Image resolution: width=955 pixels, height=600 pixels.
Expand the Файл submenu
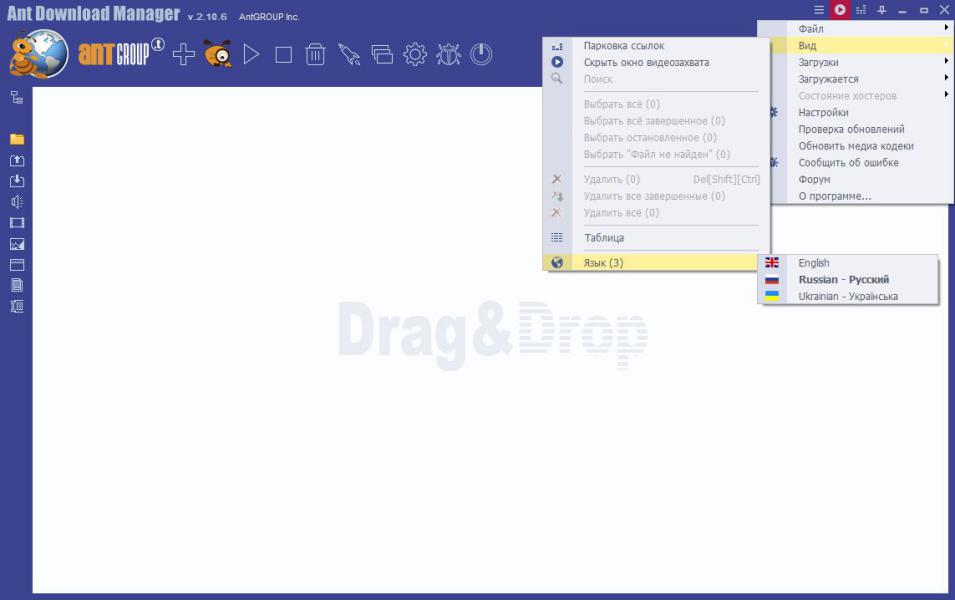pos(856,29)
